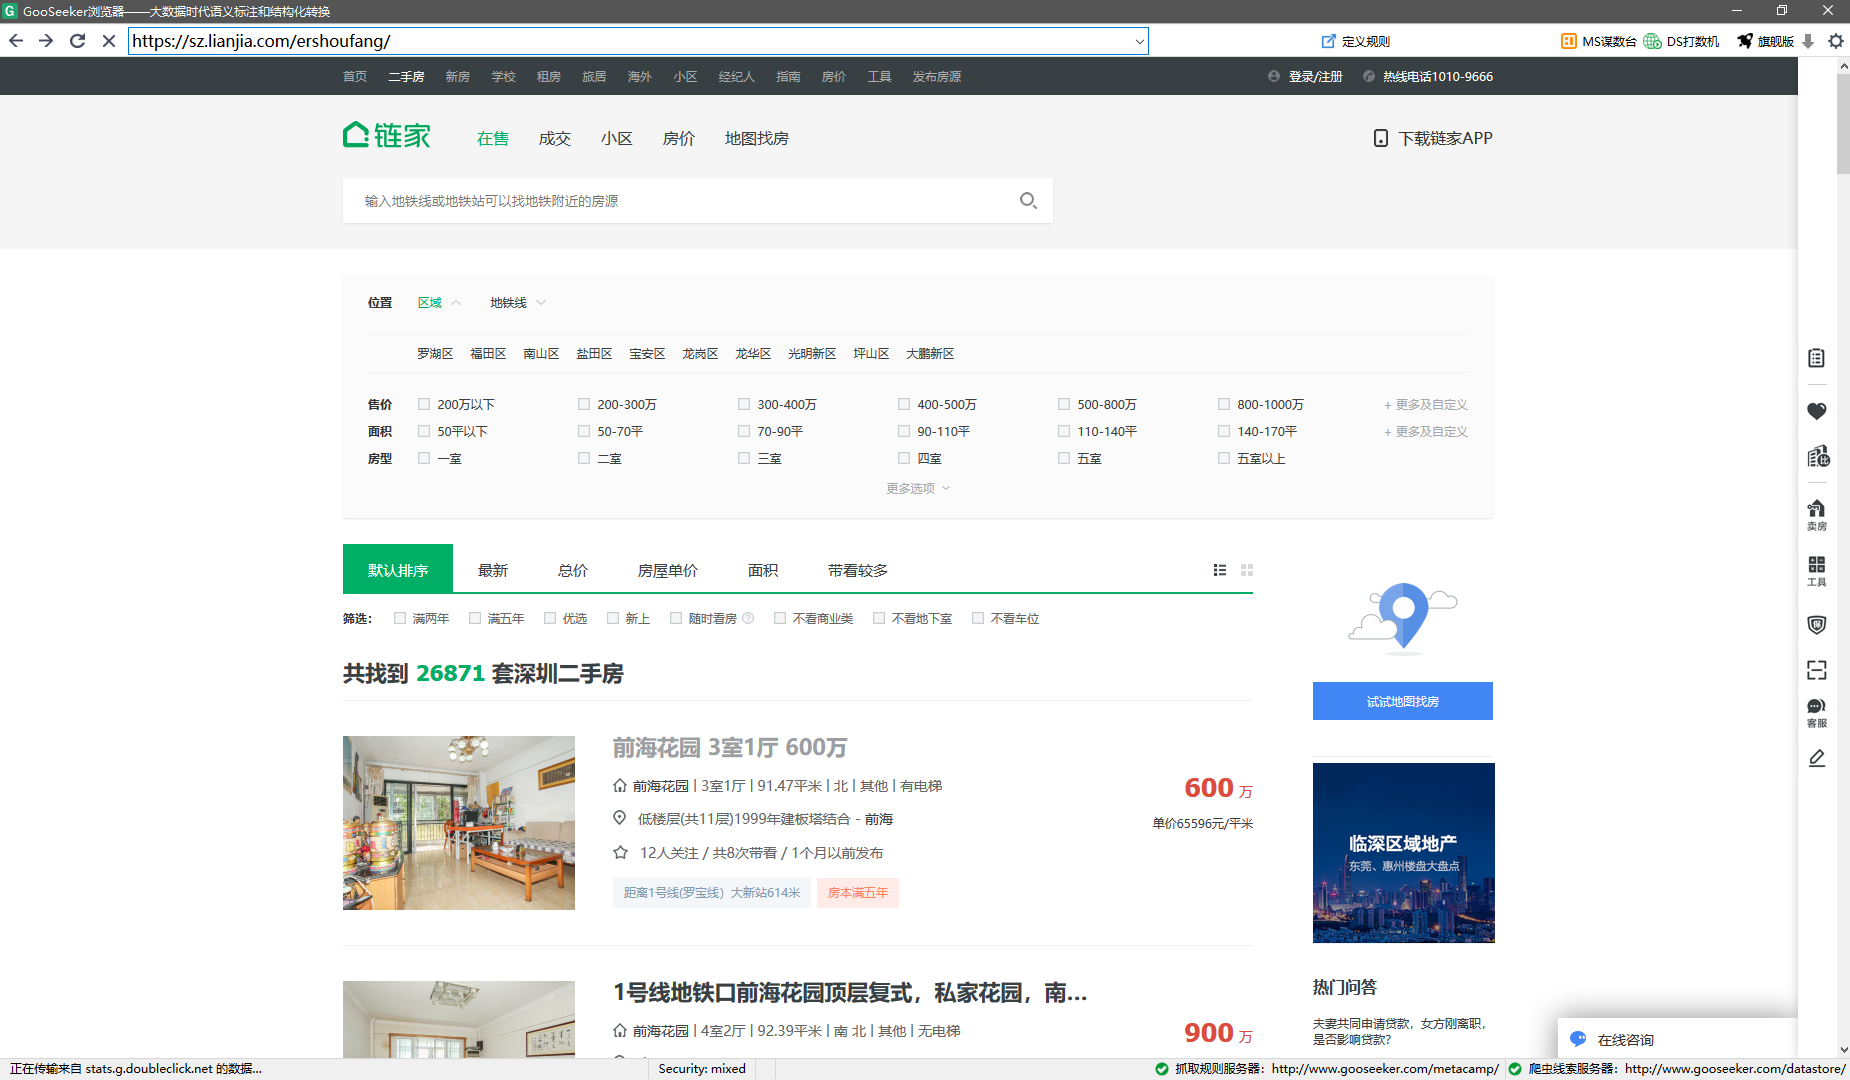This screenshot has width=1850, height=1080.
Task: Select the 默认排序 sort tab
Action: coord(398,569)
